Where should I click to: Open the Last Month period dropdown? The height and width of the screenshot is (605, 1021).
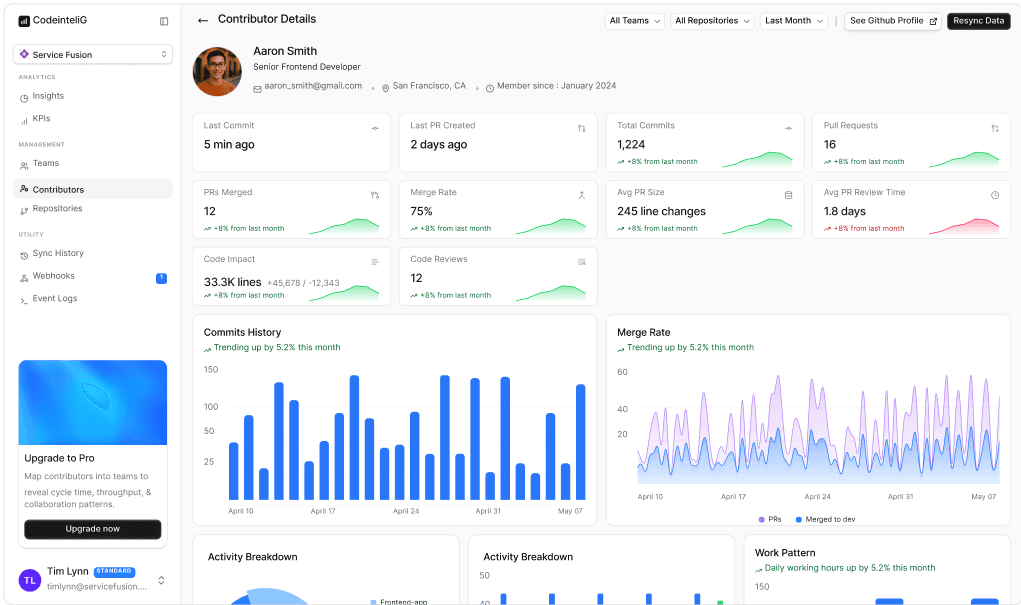click(x=794, y=21)
